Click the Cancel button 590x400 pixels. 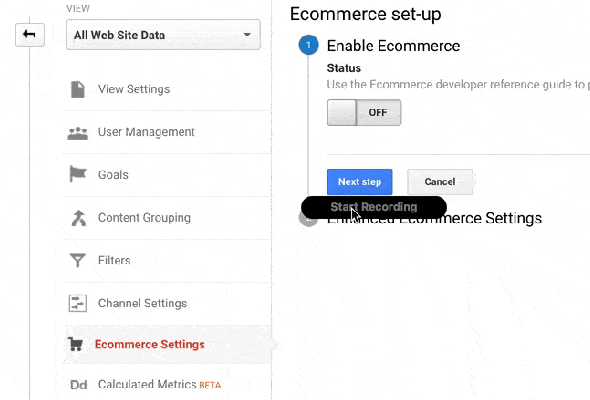440,182
